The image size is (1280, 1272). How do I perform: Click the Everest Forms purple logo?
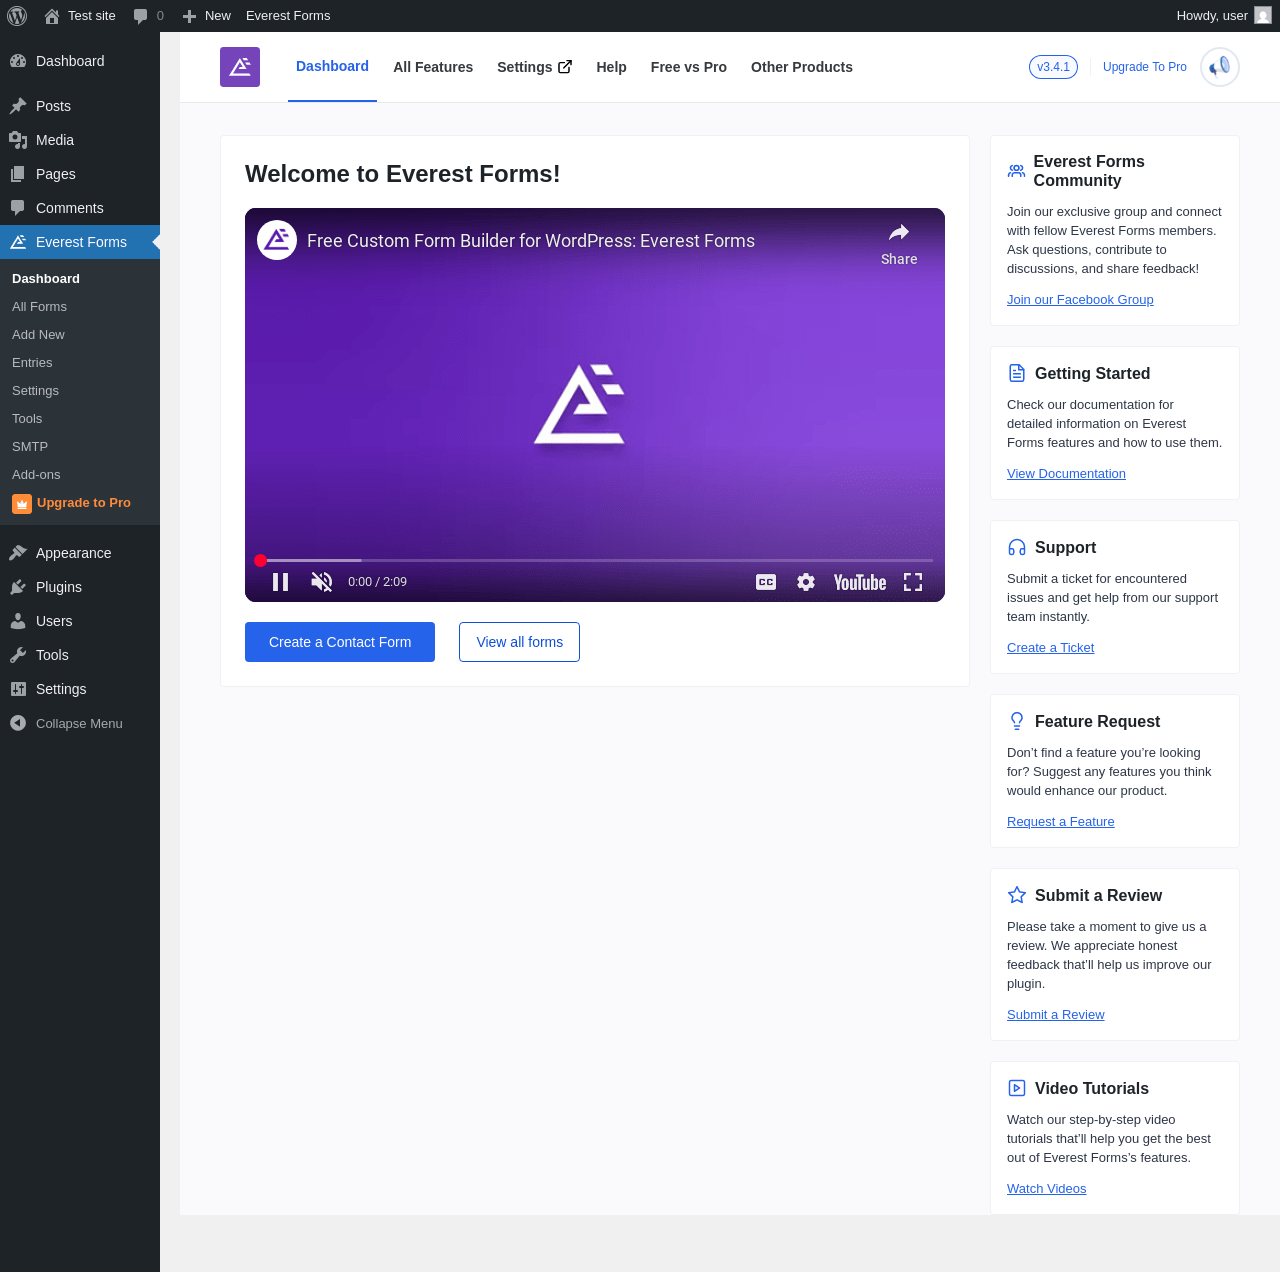click(240, 67)
